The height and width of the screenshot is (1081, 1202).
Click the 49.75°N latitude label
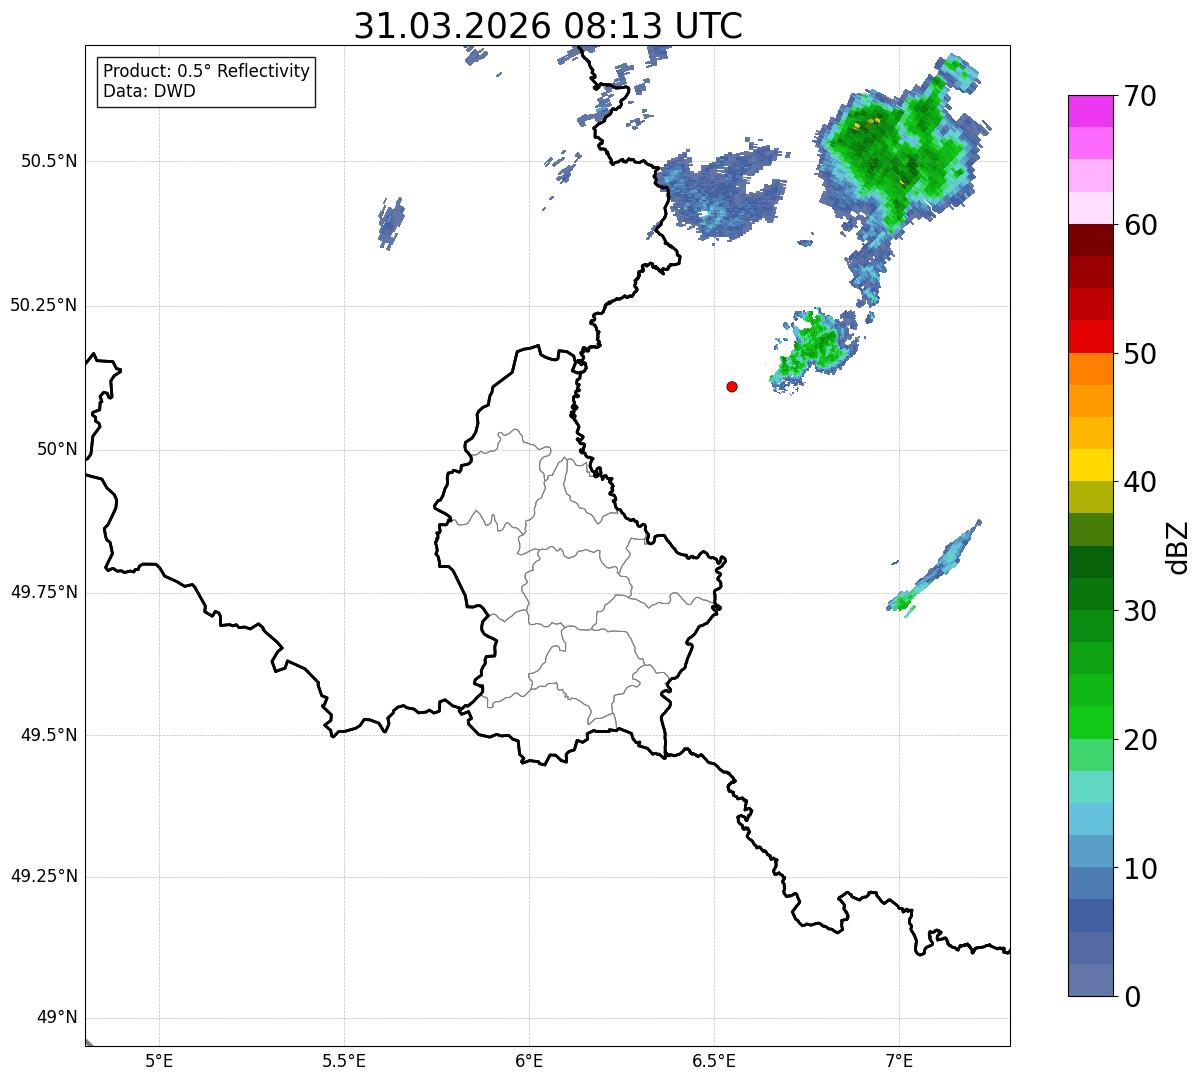pyautogui.click(x=44, y=592)
